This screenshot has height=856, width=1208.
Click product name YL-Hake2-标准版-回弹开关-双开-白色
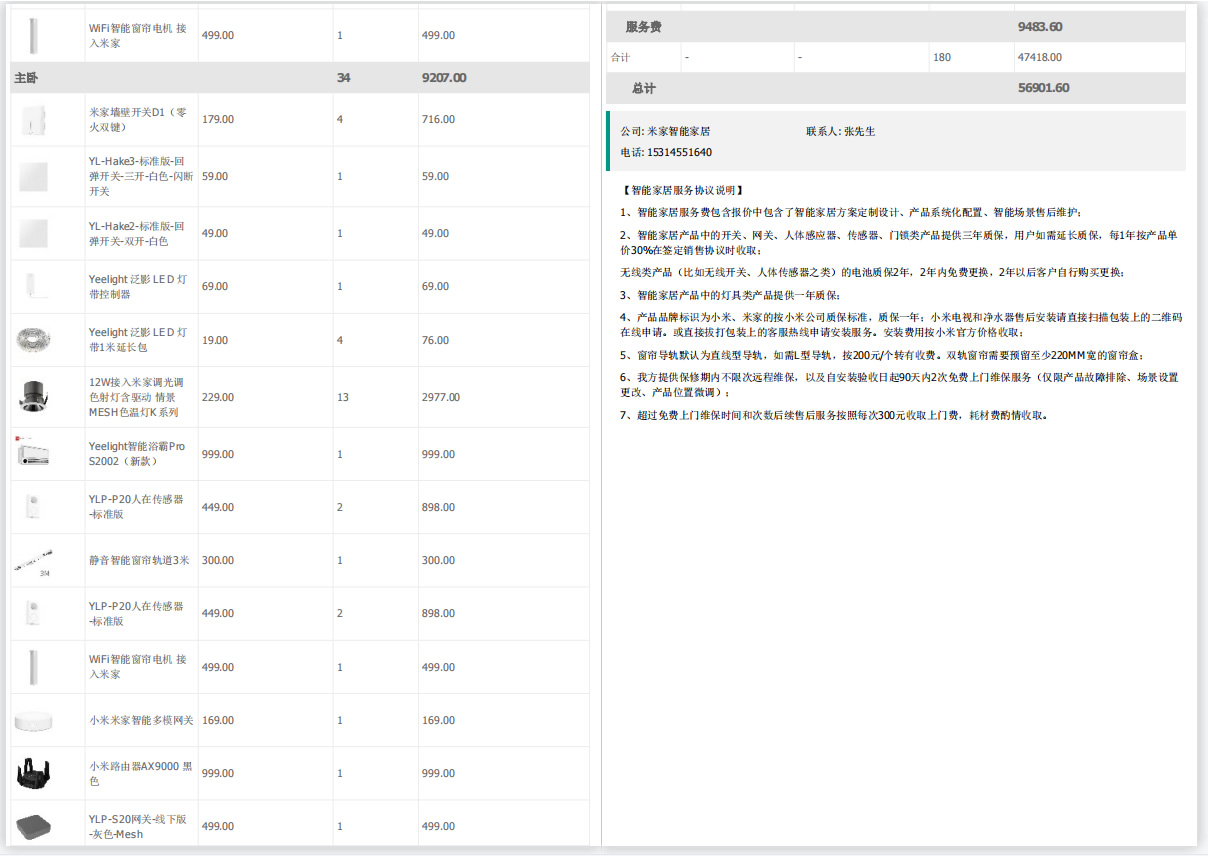point(138,234)
